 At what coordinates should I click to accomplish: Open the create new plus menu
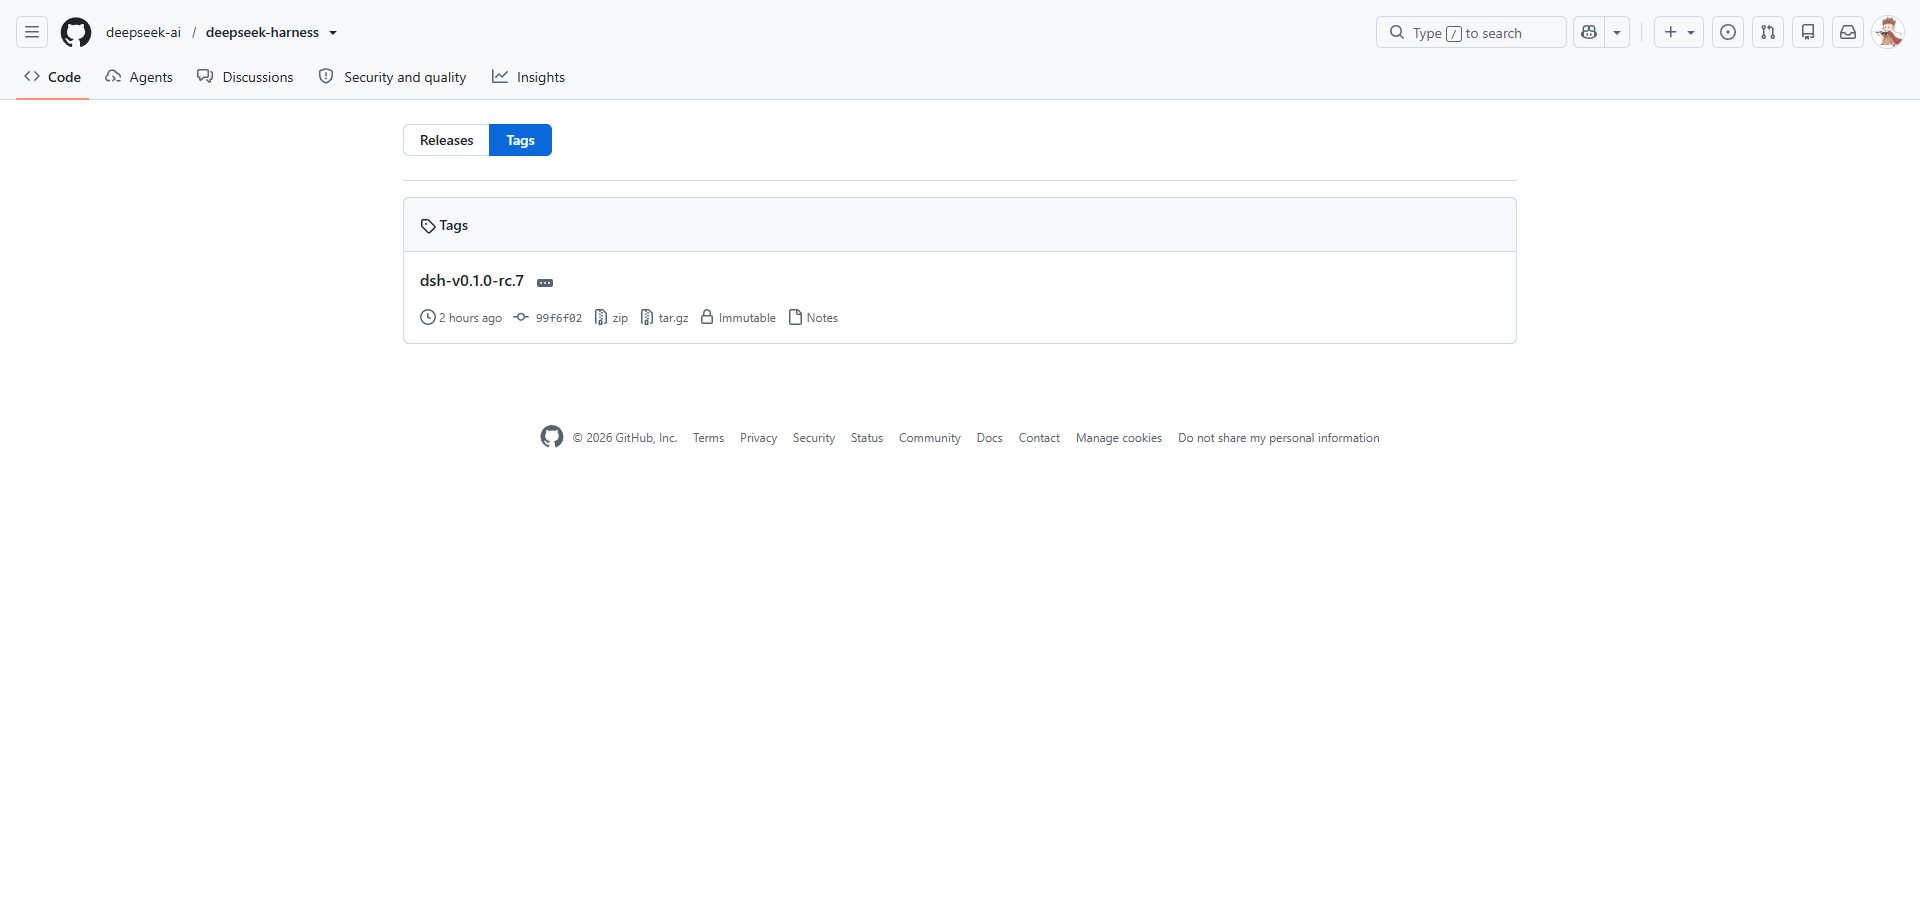point(1679,32)
